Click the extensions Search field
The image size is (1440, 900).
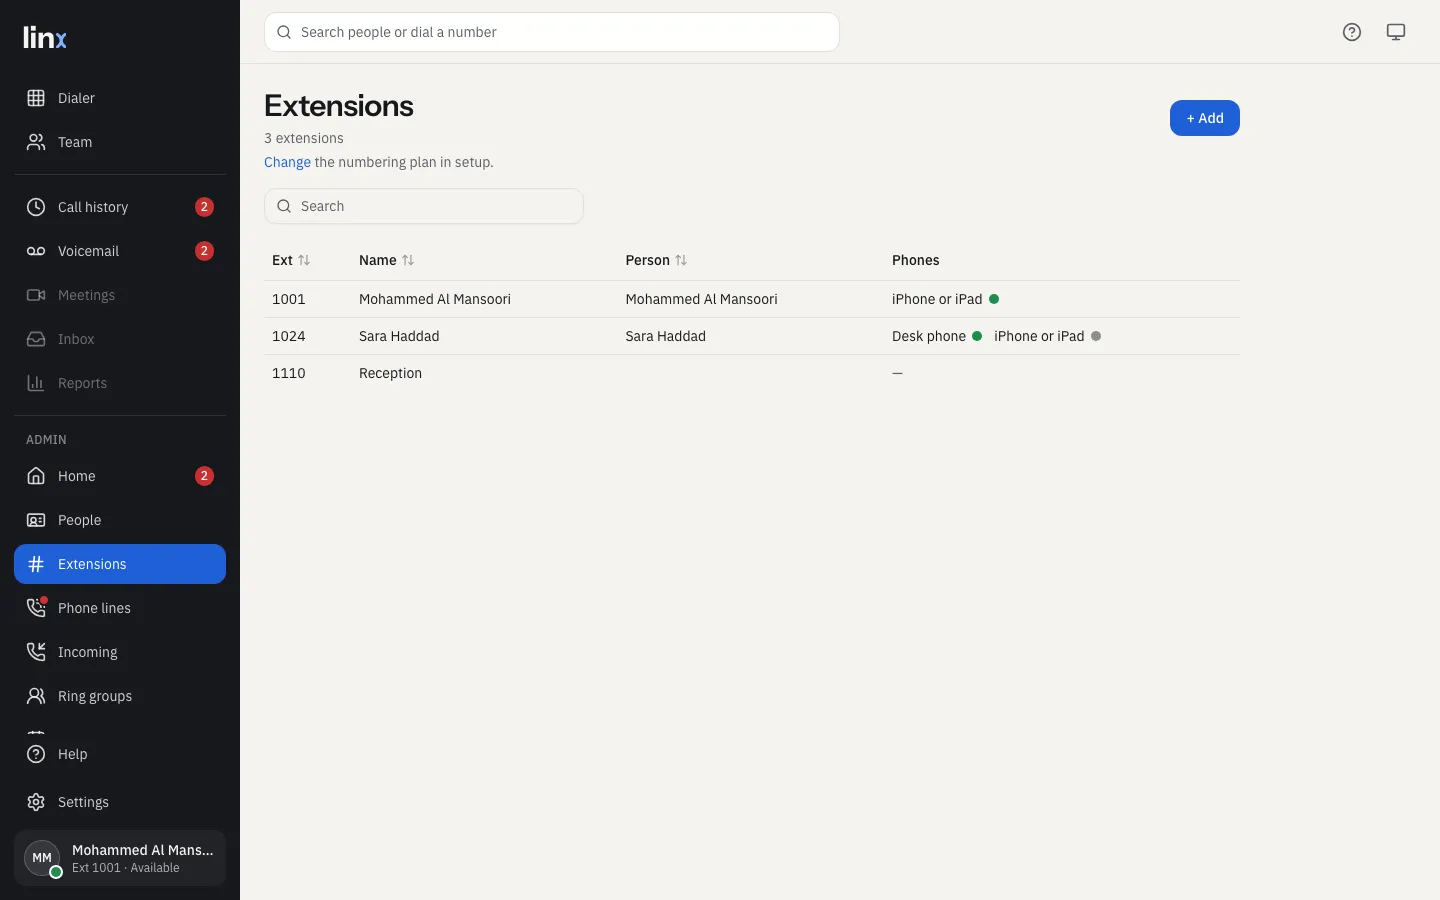(424, 206)
